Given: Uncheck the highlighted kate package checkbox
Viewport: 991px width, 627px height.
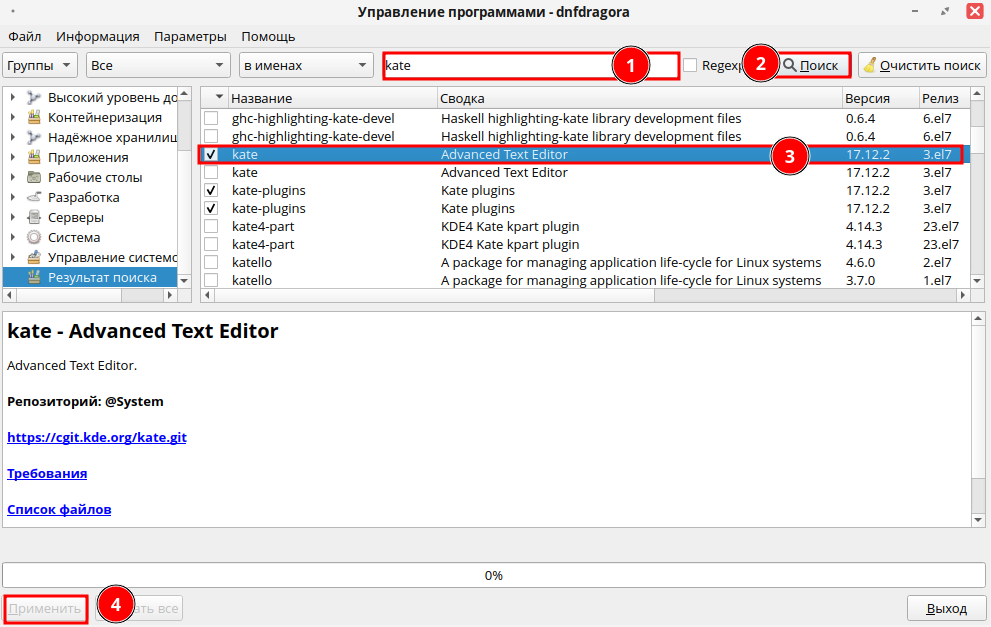Looking at the screenshot, I should click(211, 155).
